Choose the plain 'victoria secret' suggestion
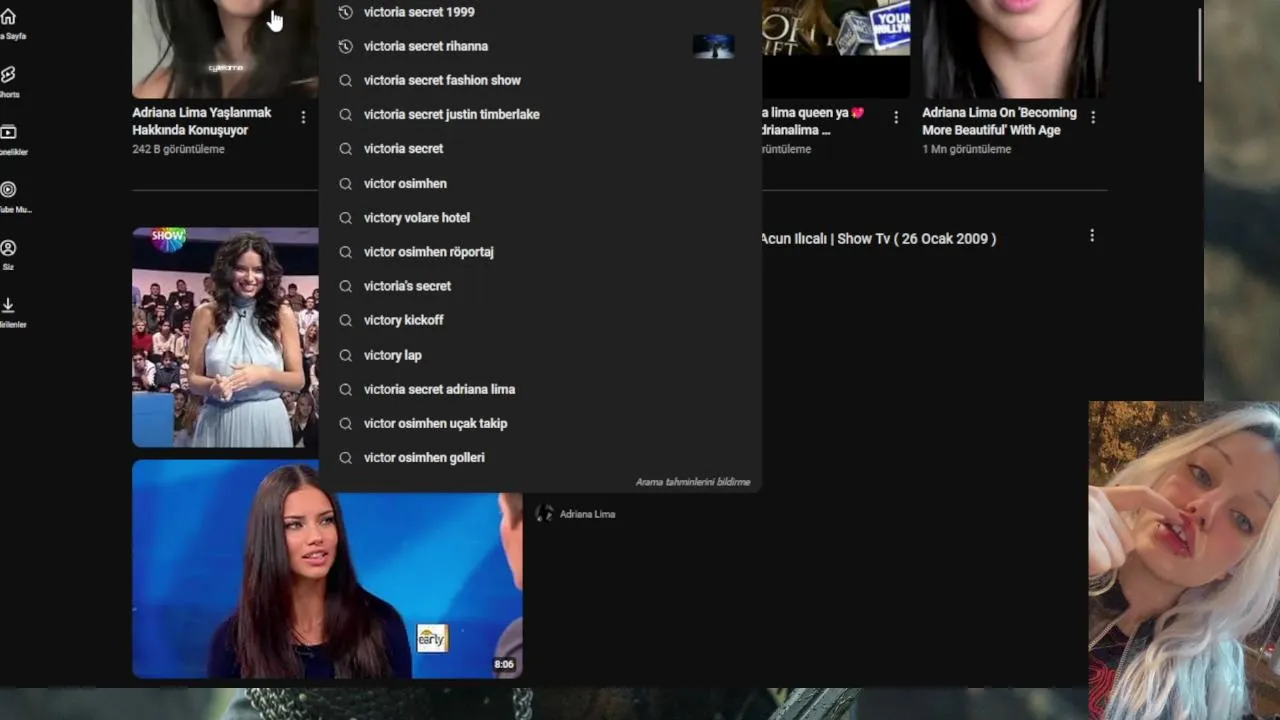This screenshot has width=1280, height=720. (540, 148)
